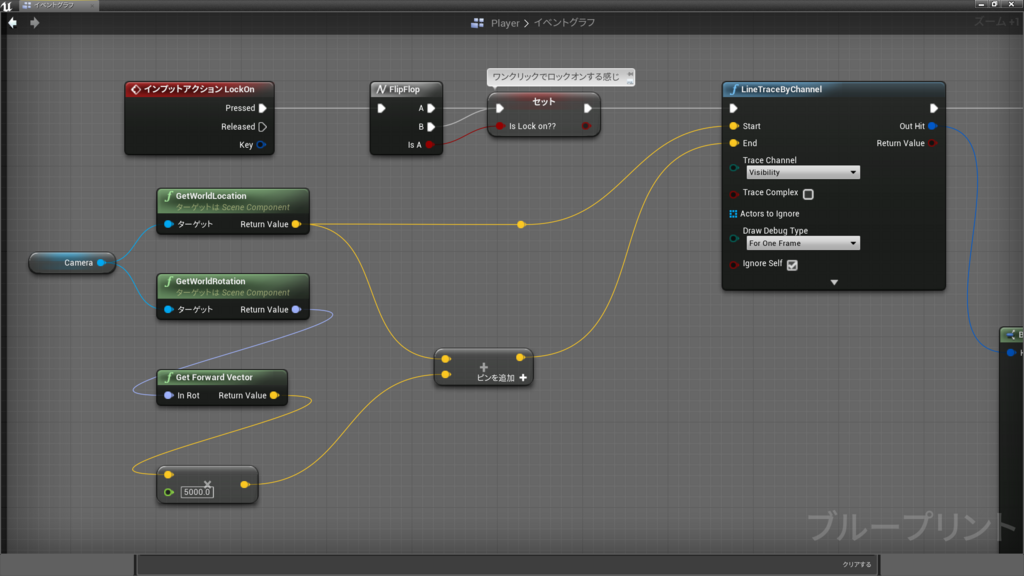Click the Pressed execution pin on LockOn
Image resolution: width=1024 pixels, height=576 pixels.
click(x=263, y=108)
